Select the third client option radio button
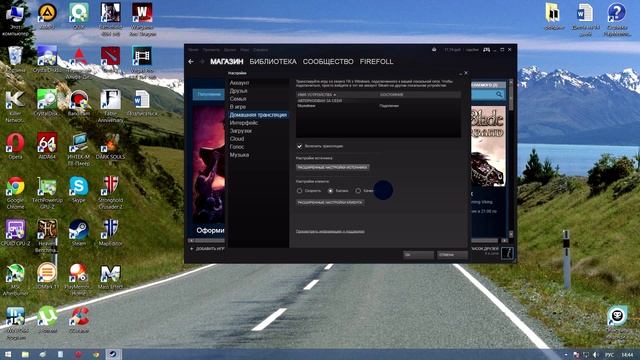 coord(358,191)
